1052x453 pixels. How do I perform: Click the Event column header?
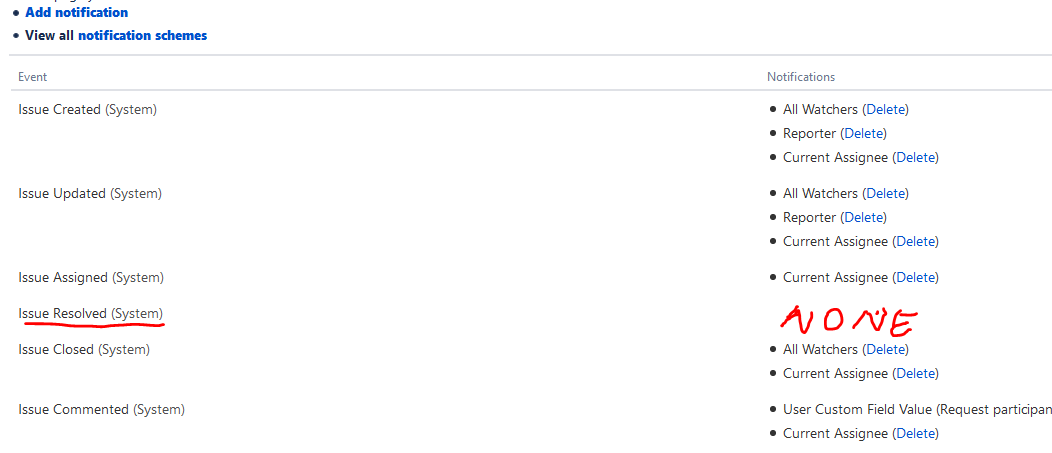(32, 77)
